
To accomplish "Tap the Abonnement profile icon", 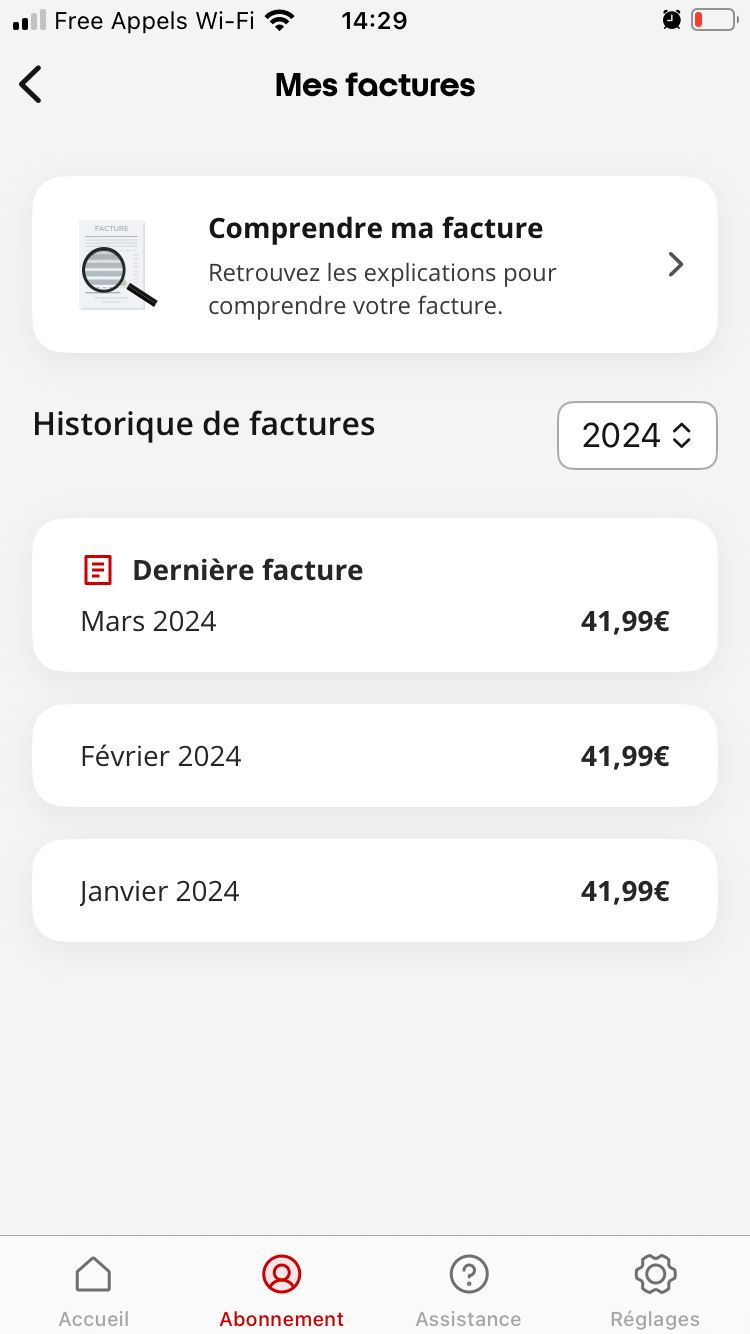I will 281,1275.
